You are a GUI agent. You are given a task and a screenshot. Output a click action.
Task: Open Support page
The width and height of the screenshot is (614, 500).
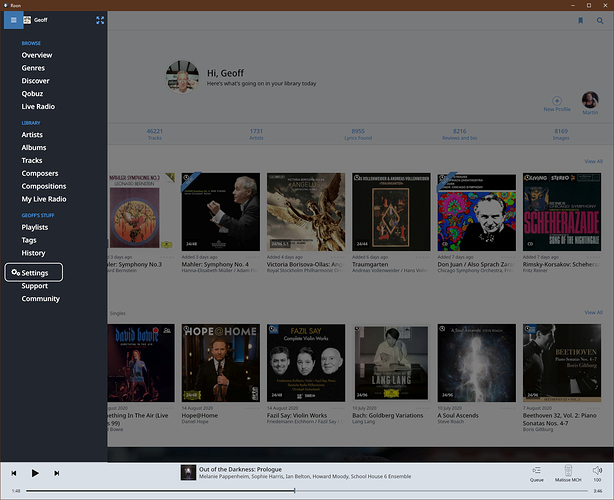click(34, 286)
